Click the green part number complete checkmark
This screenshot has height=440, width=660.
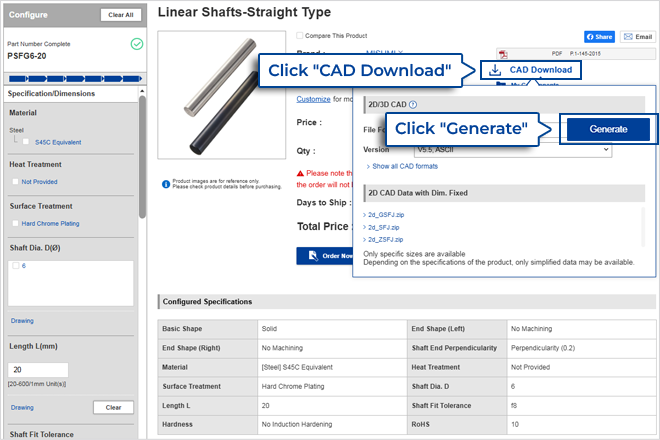[x=136, y=44]
